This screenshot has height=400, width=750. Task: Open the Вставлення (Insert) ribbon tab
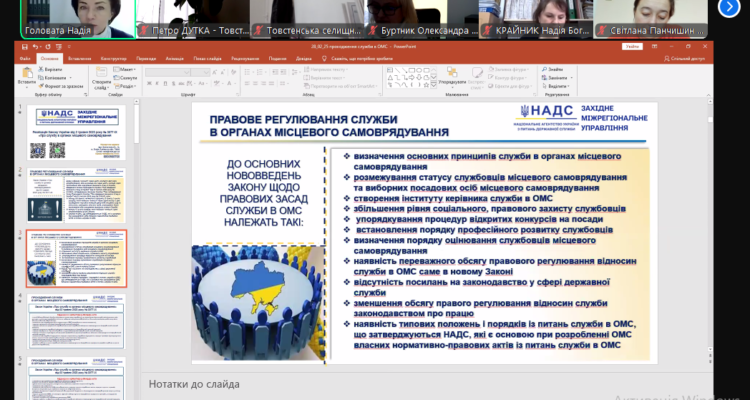79,58
